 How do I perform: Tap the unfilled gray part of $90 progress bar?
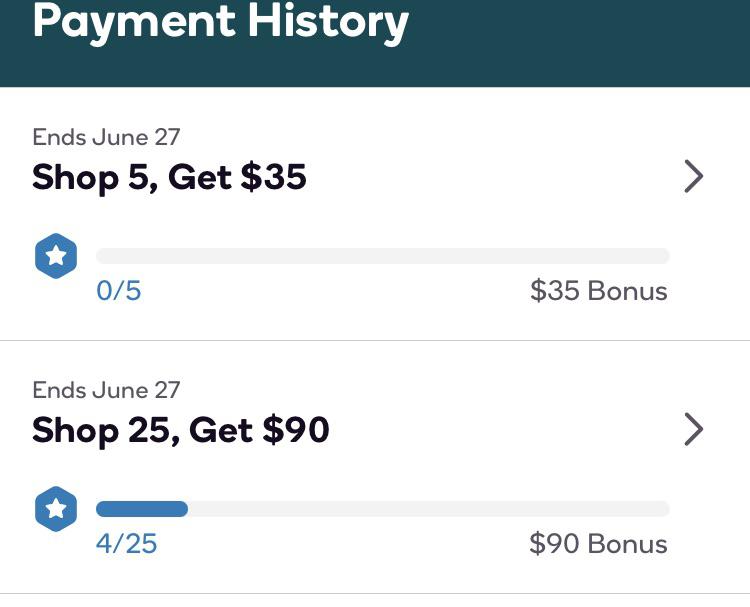click(x=429, y=509)
